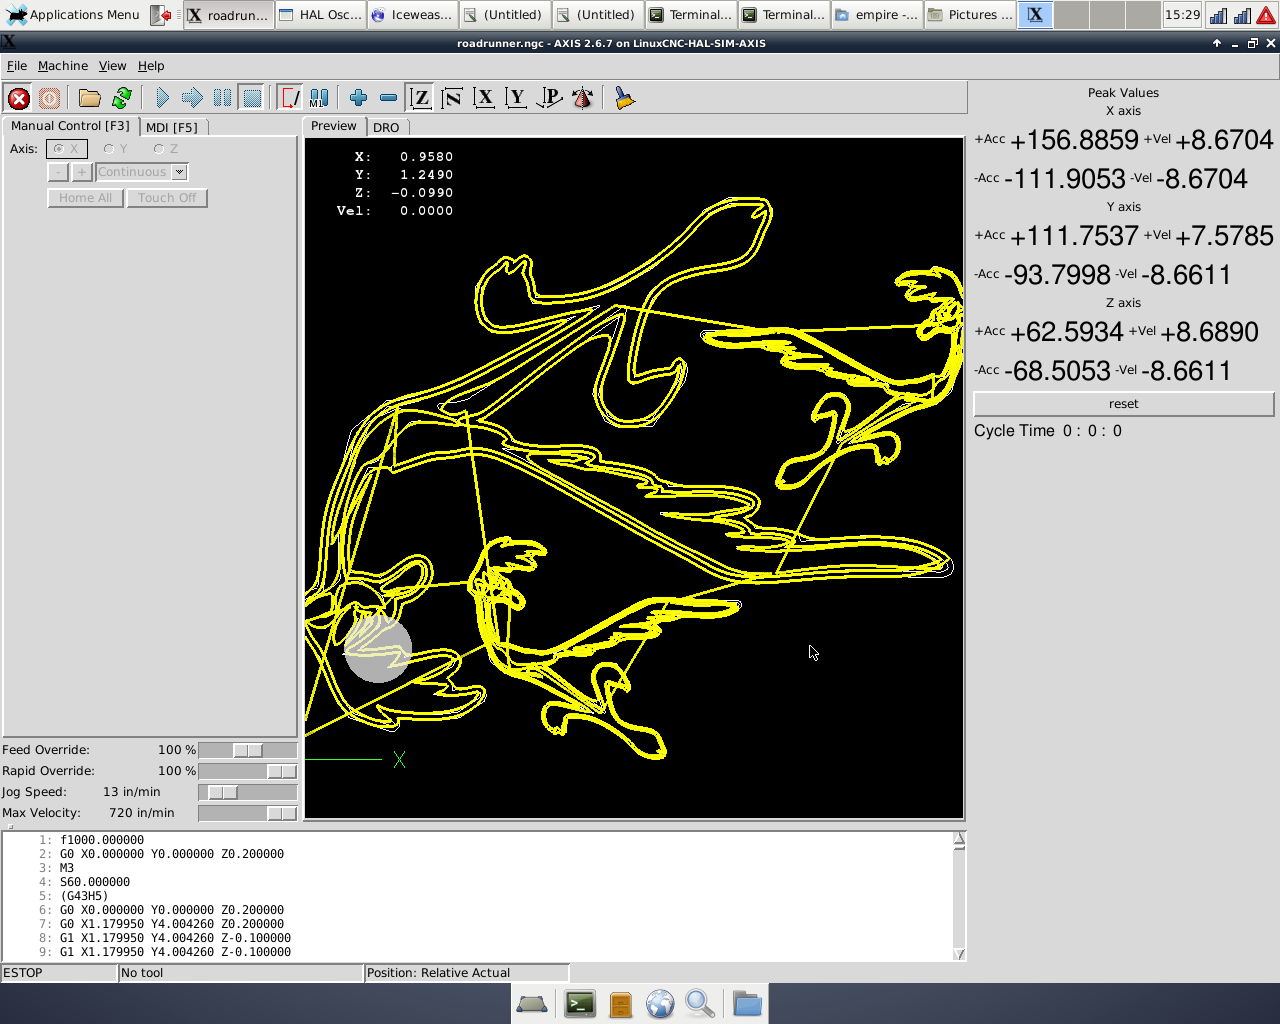The image size is (1280, 1024).
Task: Click the Touch Off button
Action: coord(167,198)
